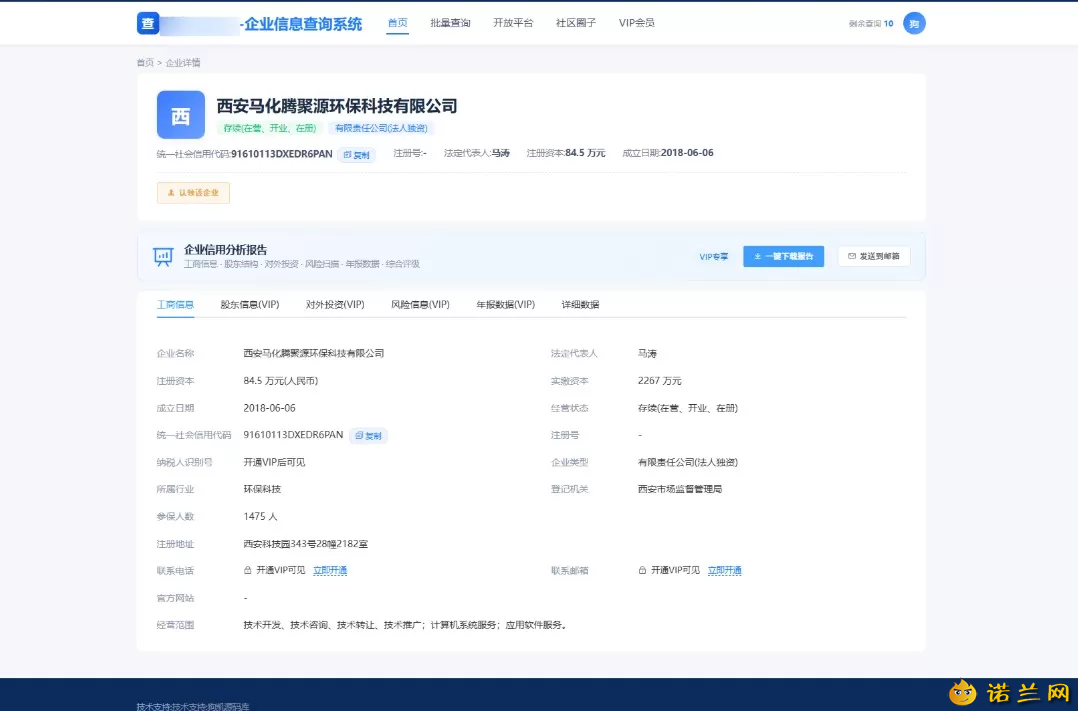1078x711 pixels.
Task: Click the credit analysis report presentation icon
Action: point(163,256)
